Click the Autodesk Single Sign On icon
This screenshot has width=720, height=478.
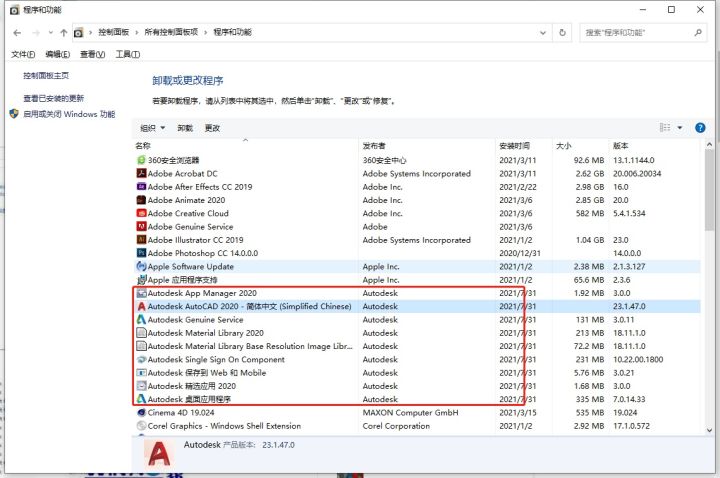(141, 360)
